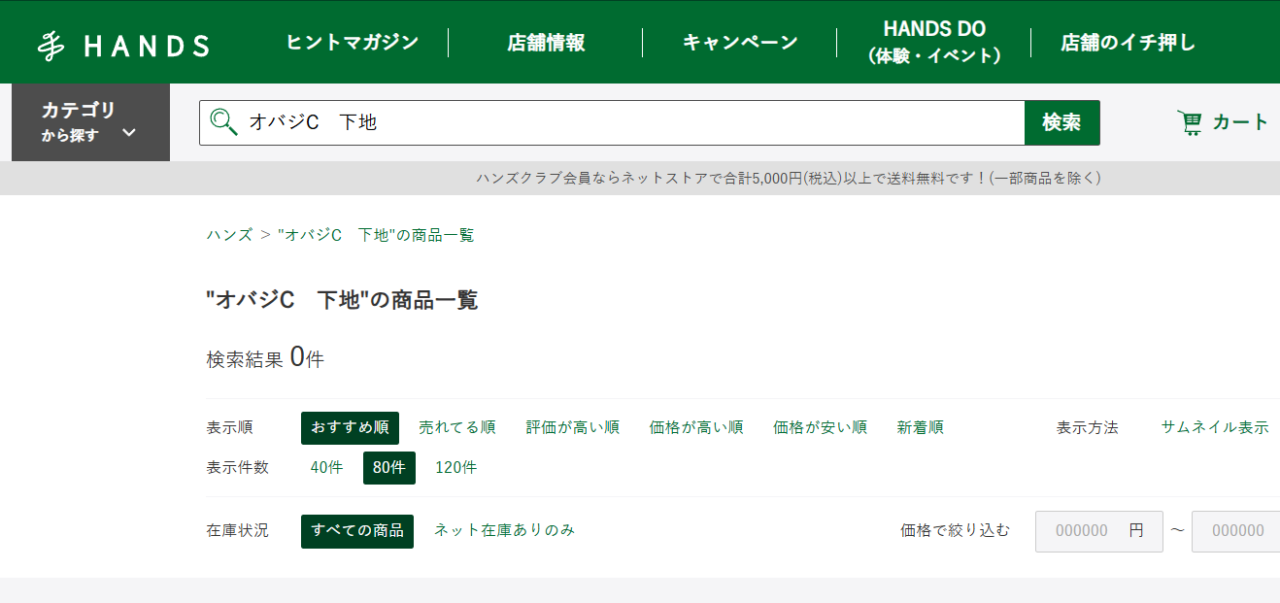Open HANDS DO (体験・イベント) menu item
This screenshot has height=603, width=1280.
[x=934, y=42]
